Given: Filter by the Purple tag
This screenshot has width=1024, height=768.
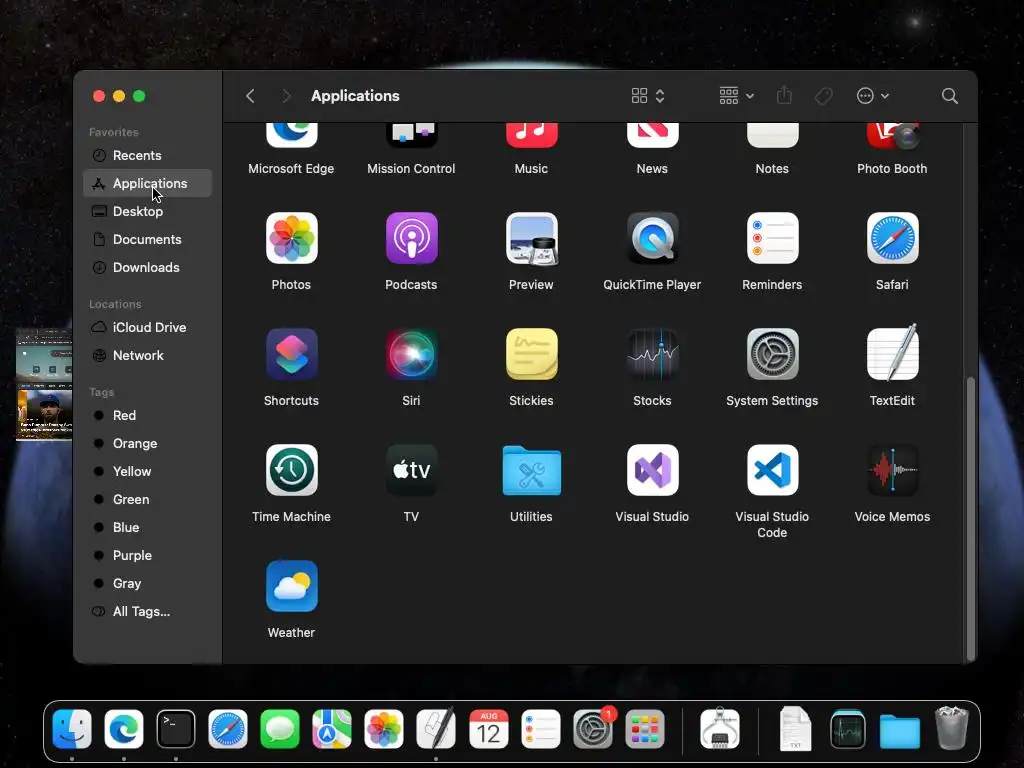Looking at the screenshot, I should coord(148,556).
